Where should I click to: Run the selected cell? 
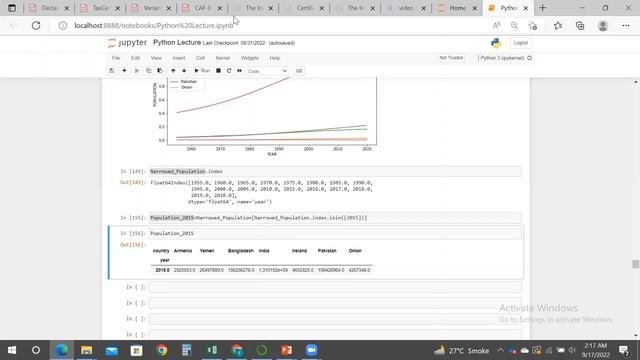point(202,71)
